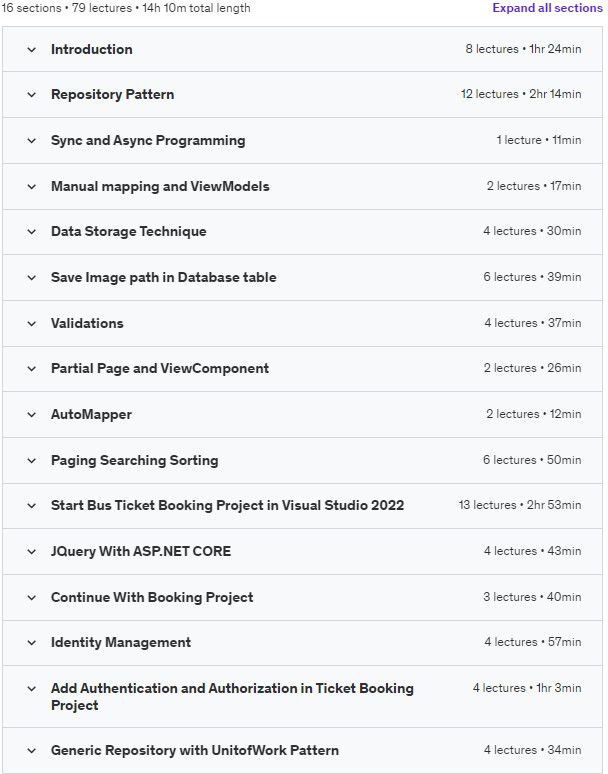Expand the AutoMapper section chevron
Image resolution: width=608 pixels, height=774 pixels.
32,415
